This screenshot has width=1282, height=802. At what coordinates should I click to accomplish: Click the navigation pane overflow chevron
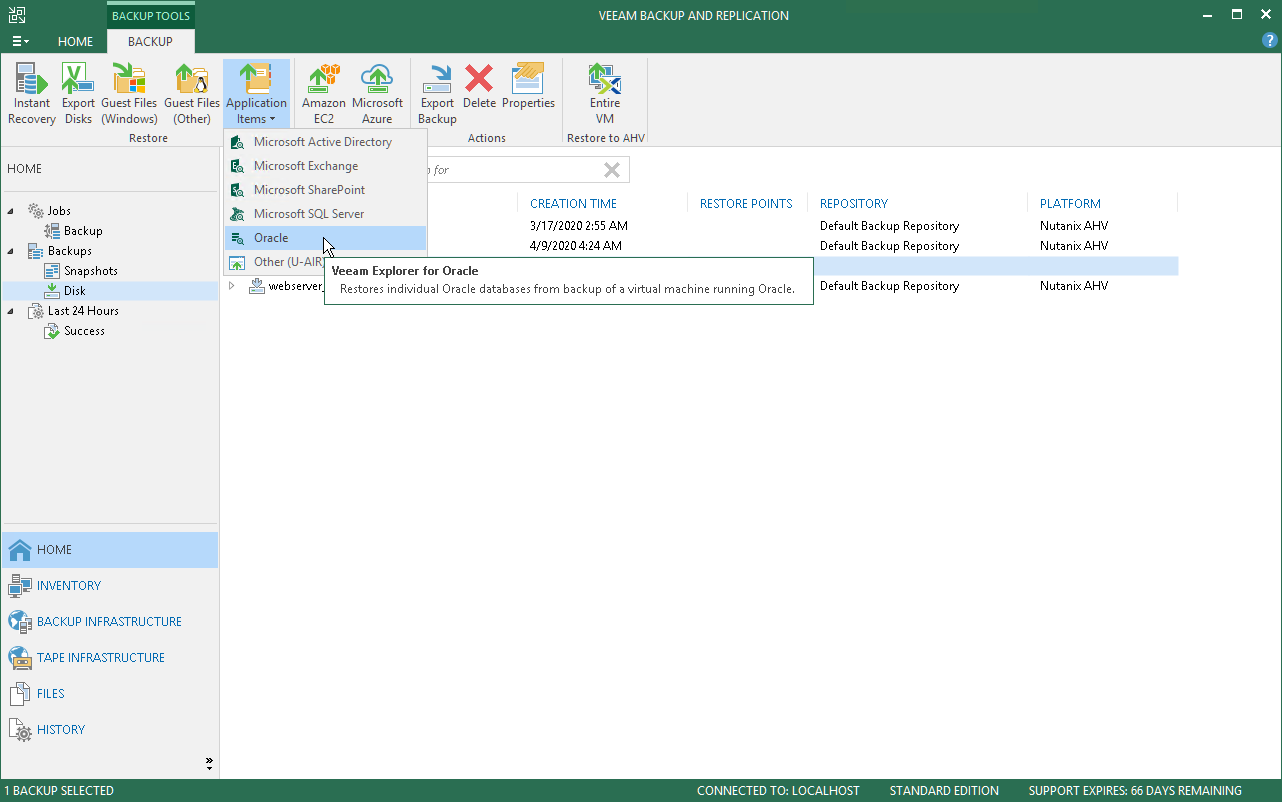(x=209, y=764)
